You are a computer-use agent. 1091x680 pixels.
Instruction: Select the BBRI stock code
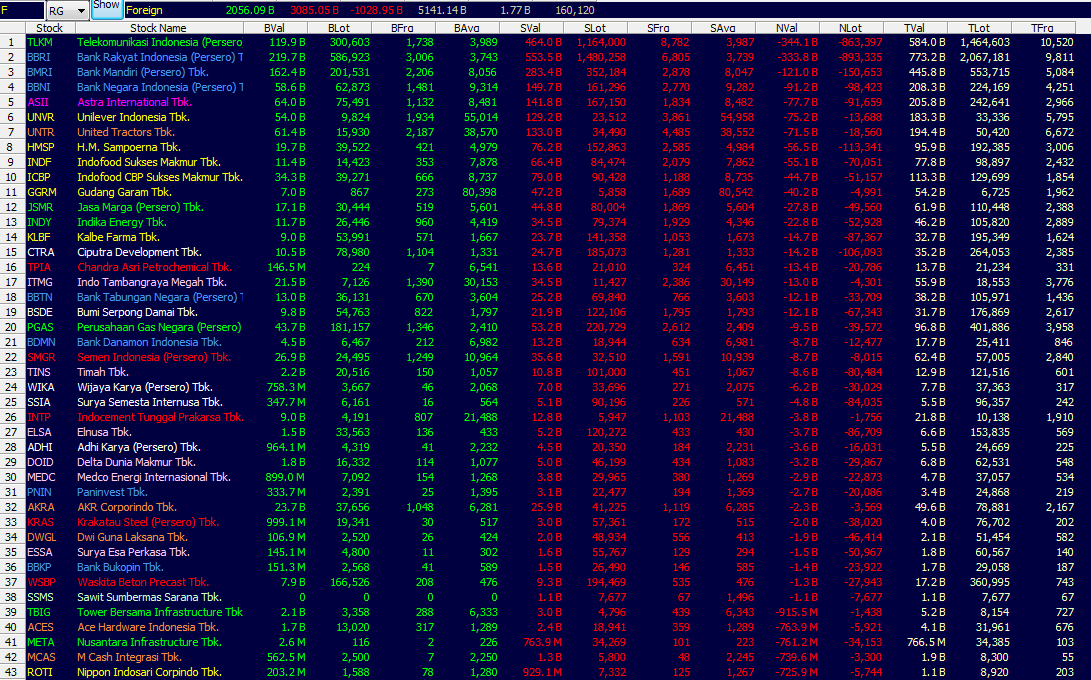click(39, 57)
